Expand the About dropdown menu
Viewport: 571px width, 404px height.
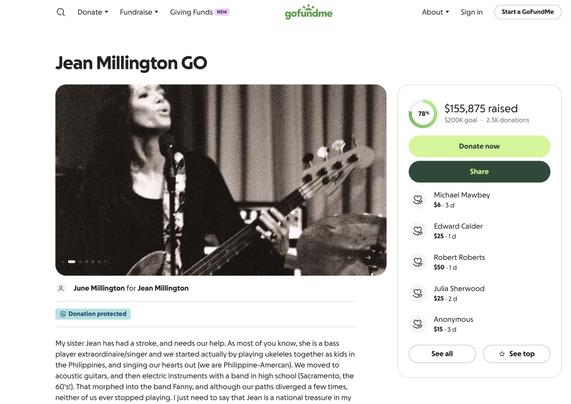(x=435, y=12)
